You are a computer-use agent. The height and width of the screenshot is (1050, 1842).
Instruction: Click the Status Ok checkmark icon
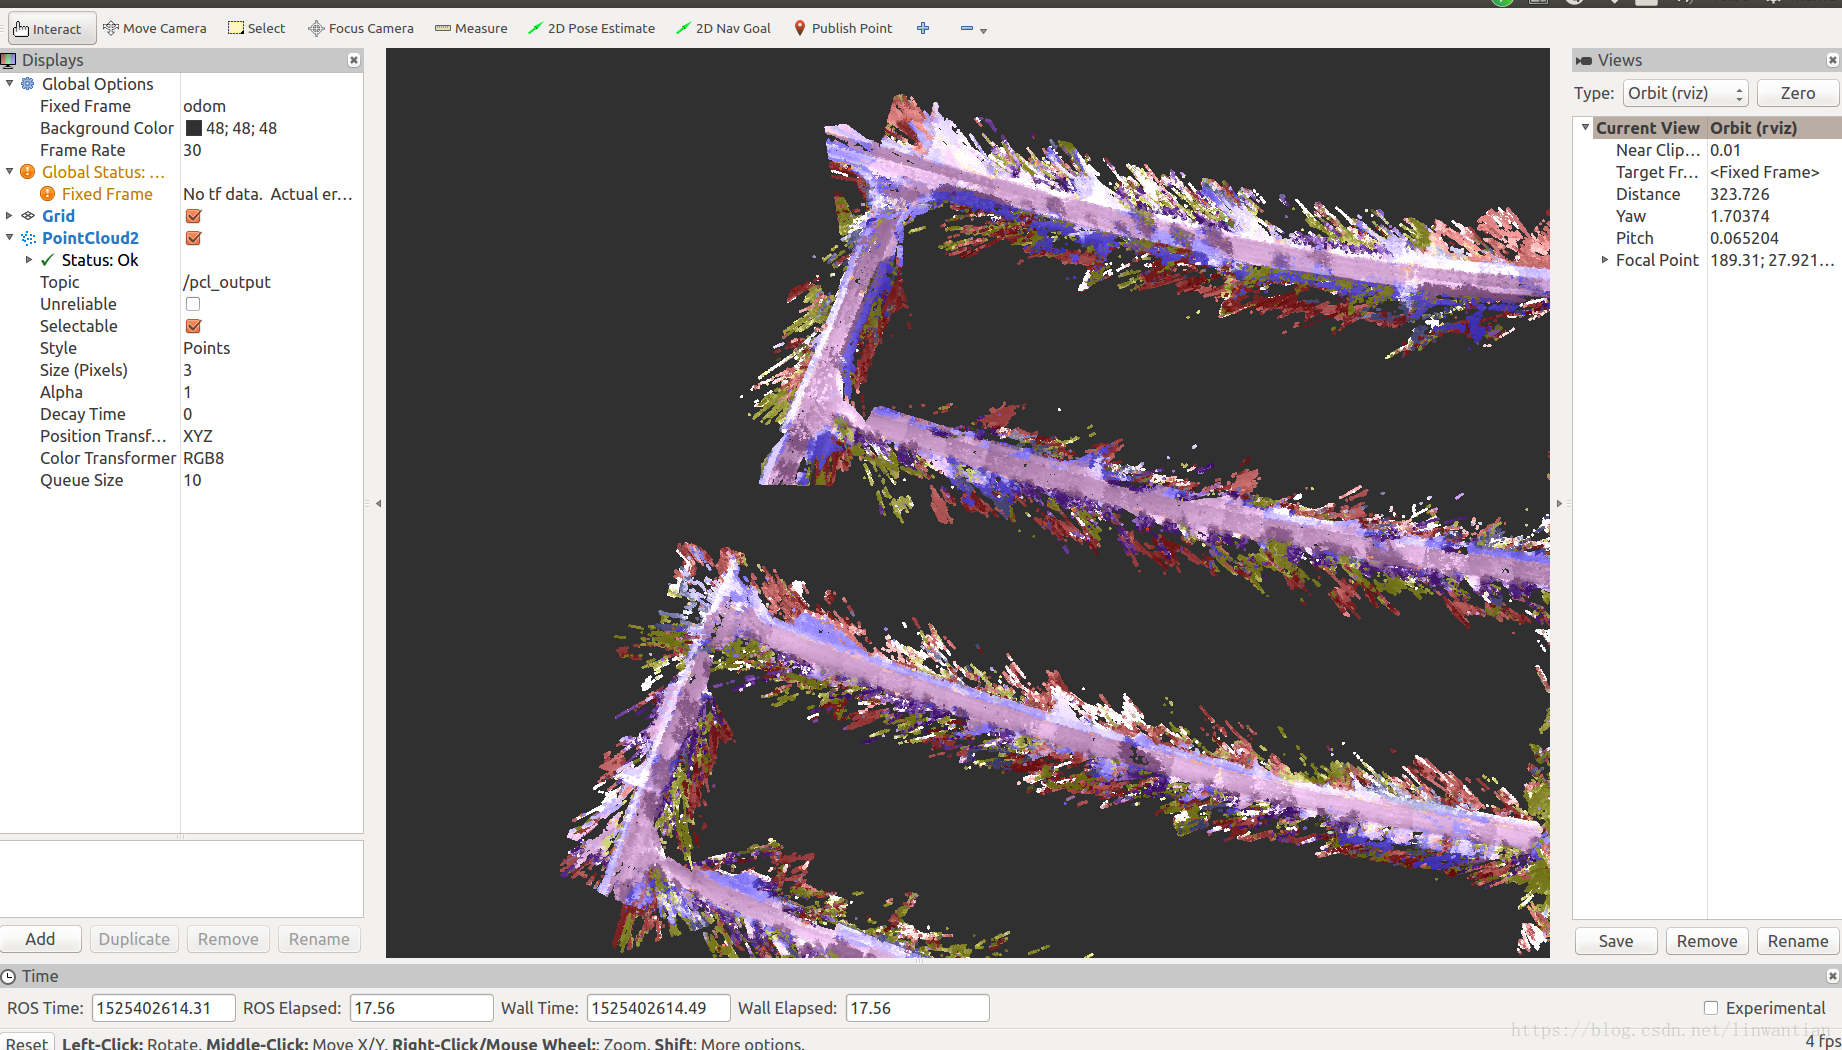tap(48, 260)
